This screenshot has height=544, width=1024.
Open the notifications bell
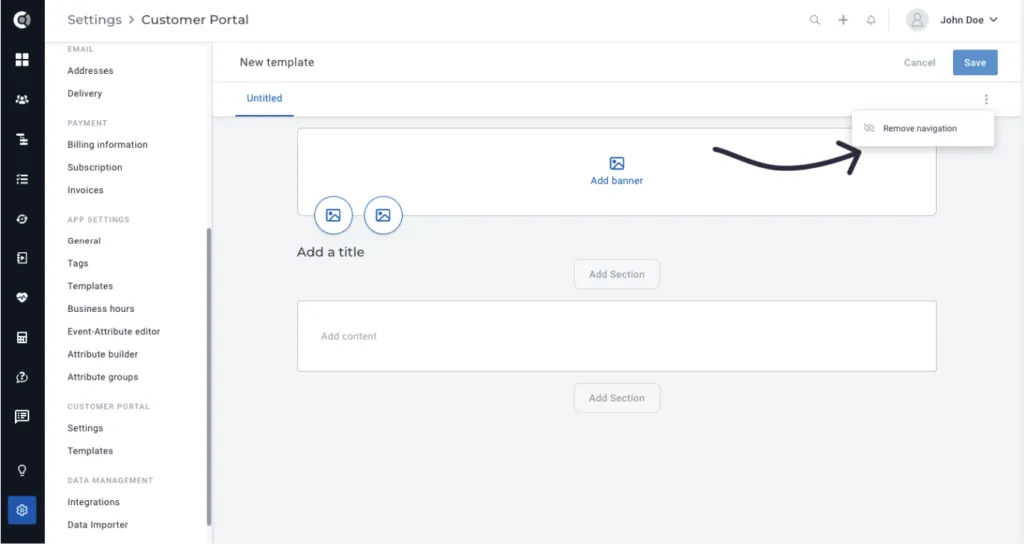click(871, 20)
